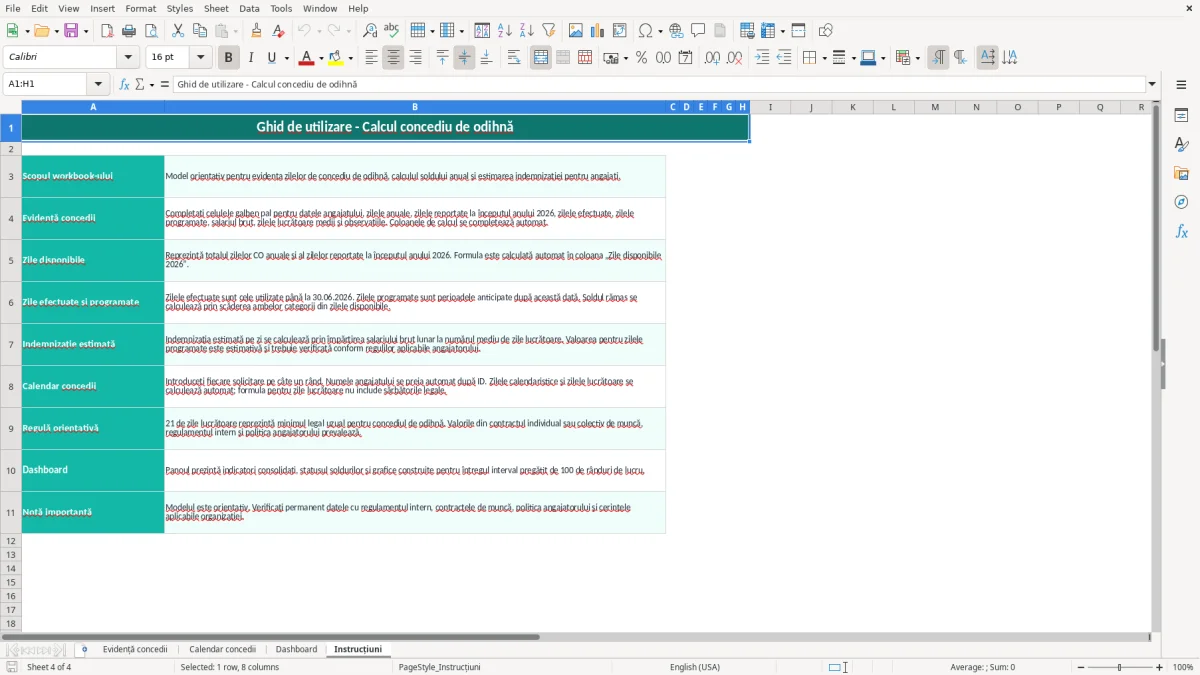Open the Format menu
Image resolution: width=1200 pixels, height=675 pixels.
coord(140,8)
